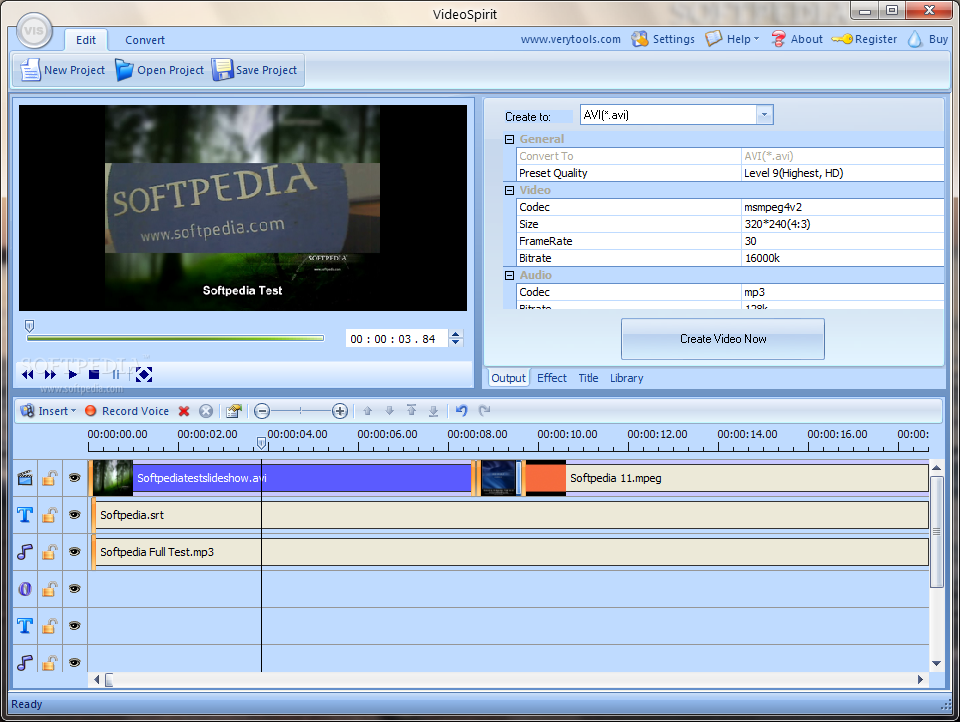Rewind the preview playback

coord(28,374)
